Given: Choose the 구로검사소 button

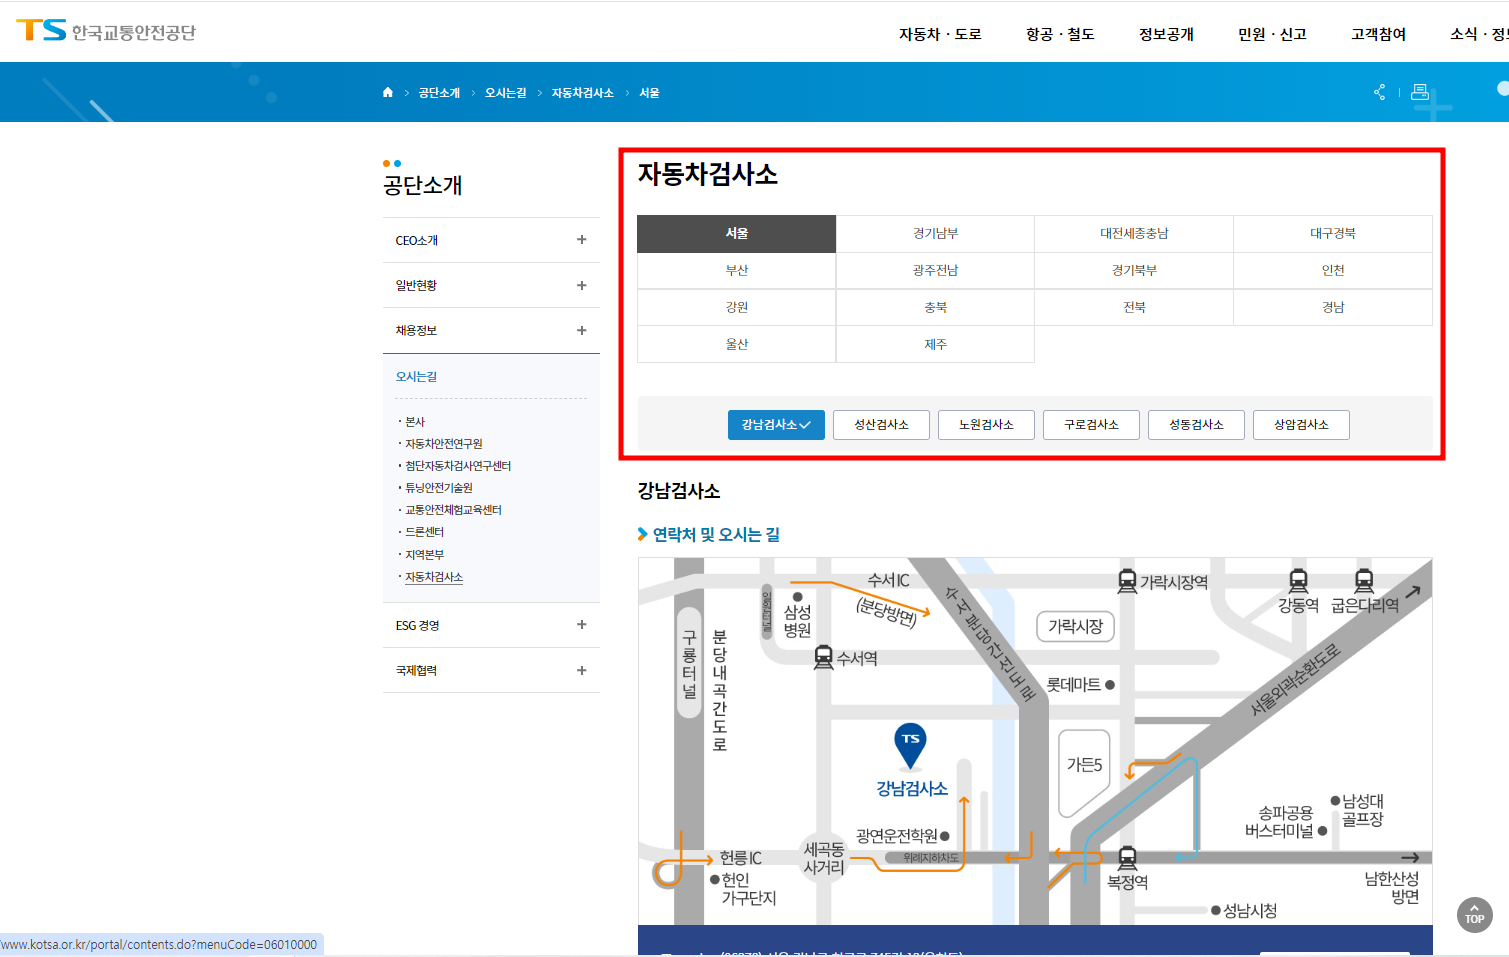Looking at the screenshot, I should click(x=1091, y=425).
